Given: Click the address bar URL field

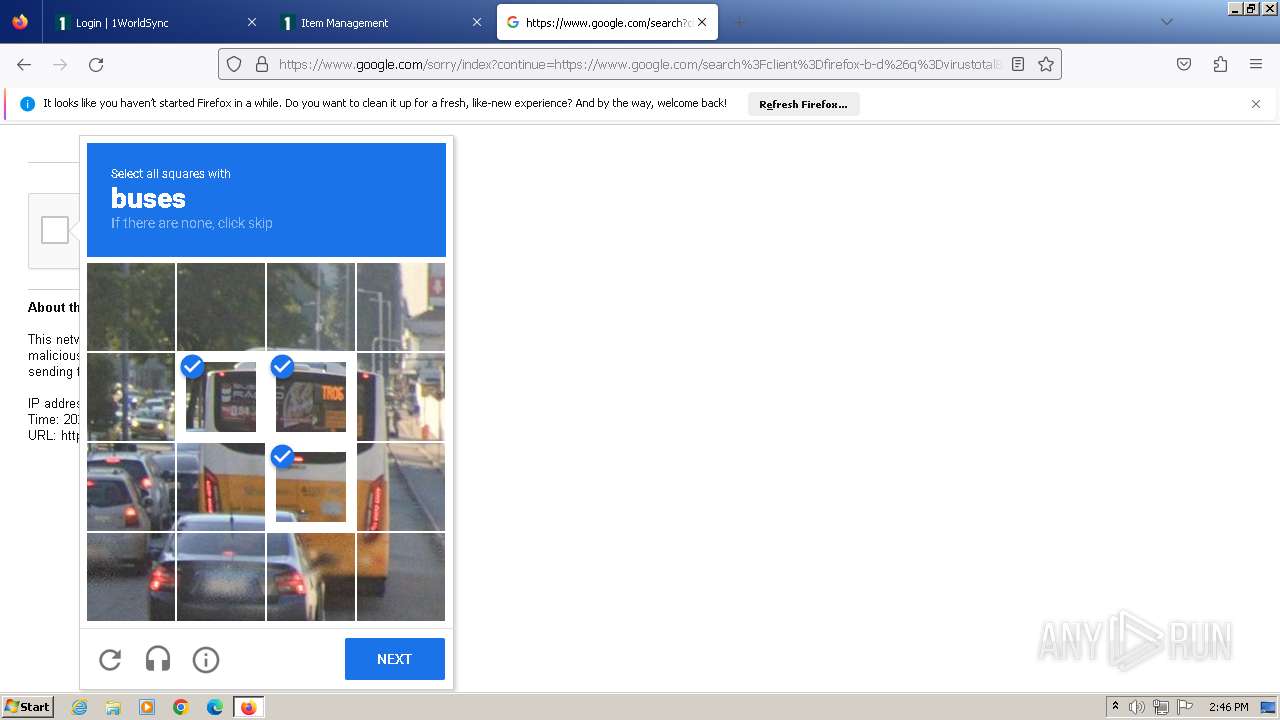Looking at the screenshot, I should [640, 64].
